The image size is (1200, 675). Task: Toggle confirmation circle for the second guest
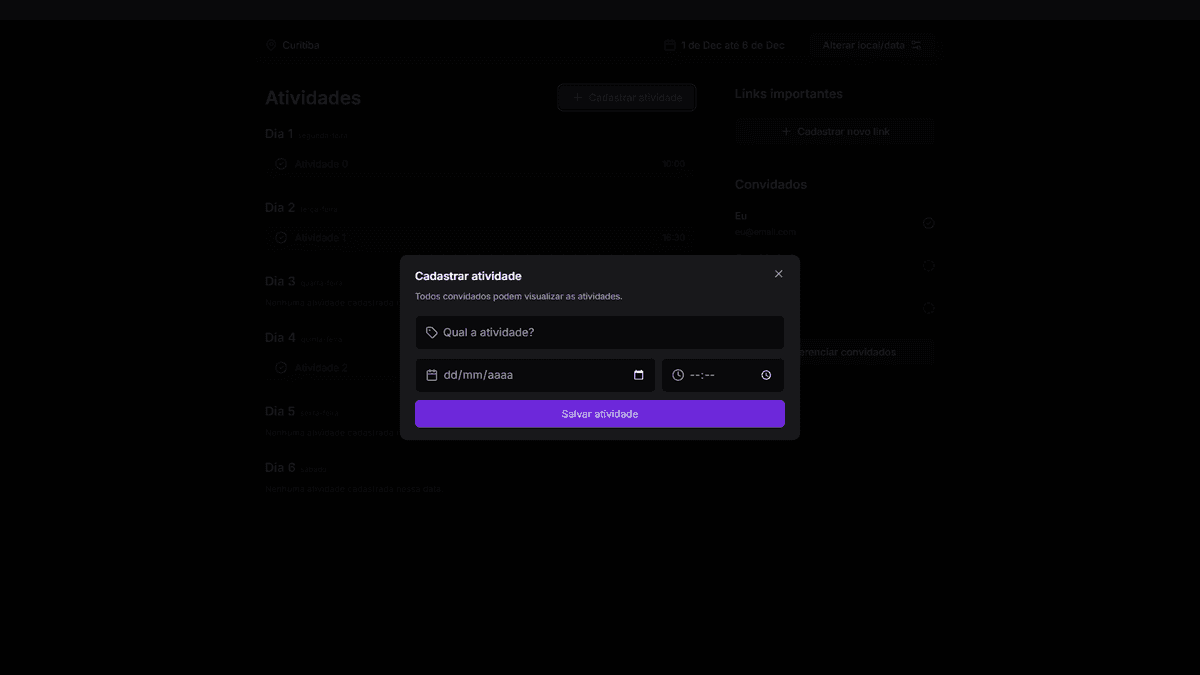click(928, 265)
